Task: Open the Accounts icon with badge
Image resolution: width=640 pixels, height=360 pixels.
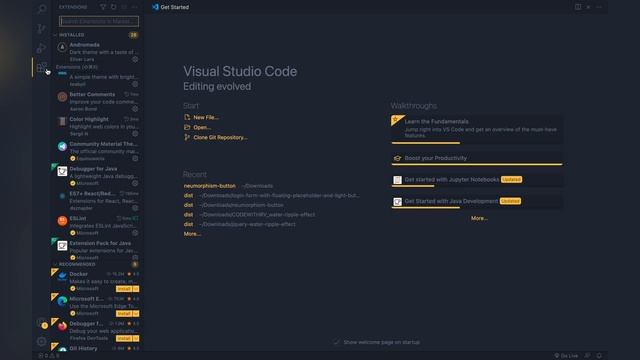Action: tap(42, 323)
